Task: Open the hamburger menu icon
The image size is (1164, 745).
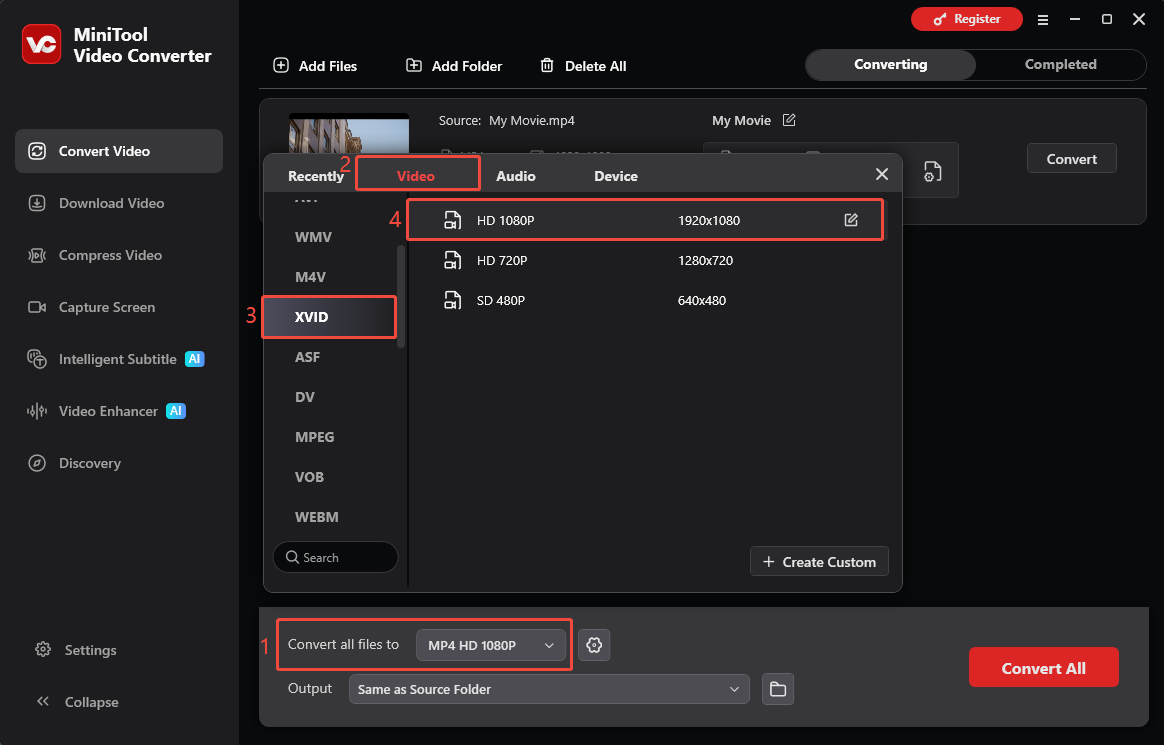Action: click(x=1043, y=20)
